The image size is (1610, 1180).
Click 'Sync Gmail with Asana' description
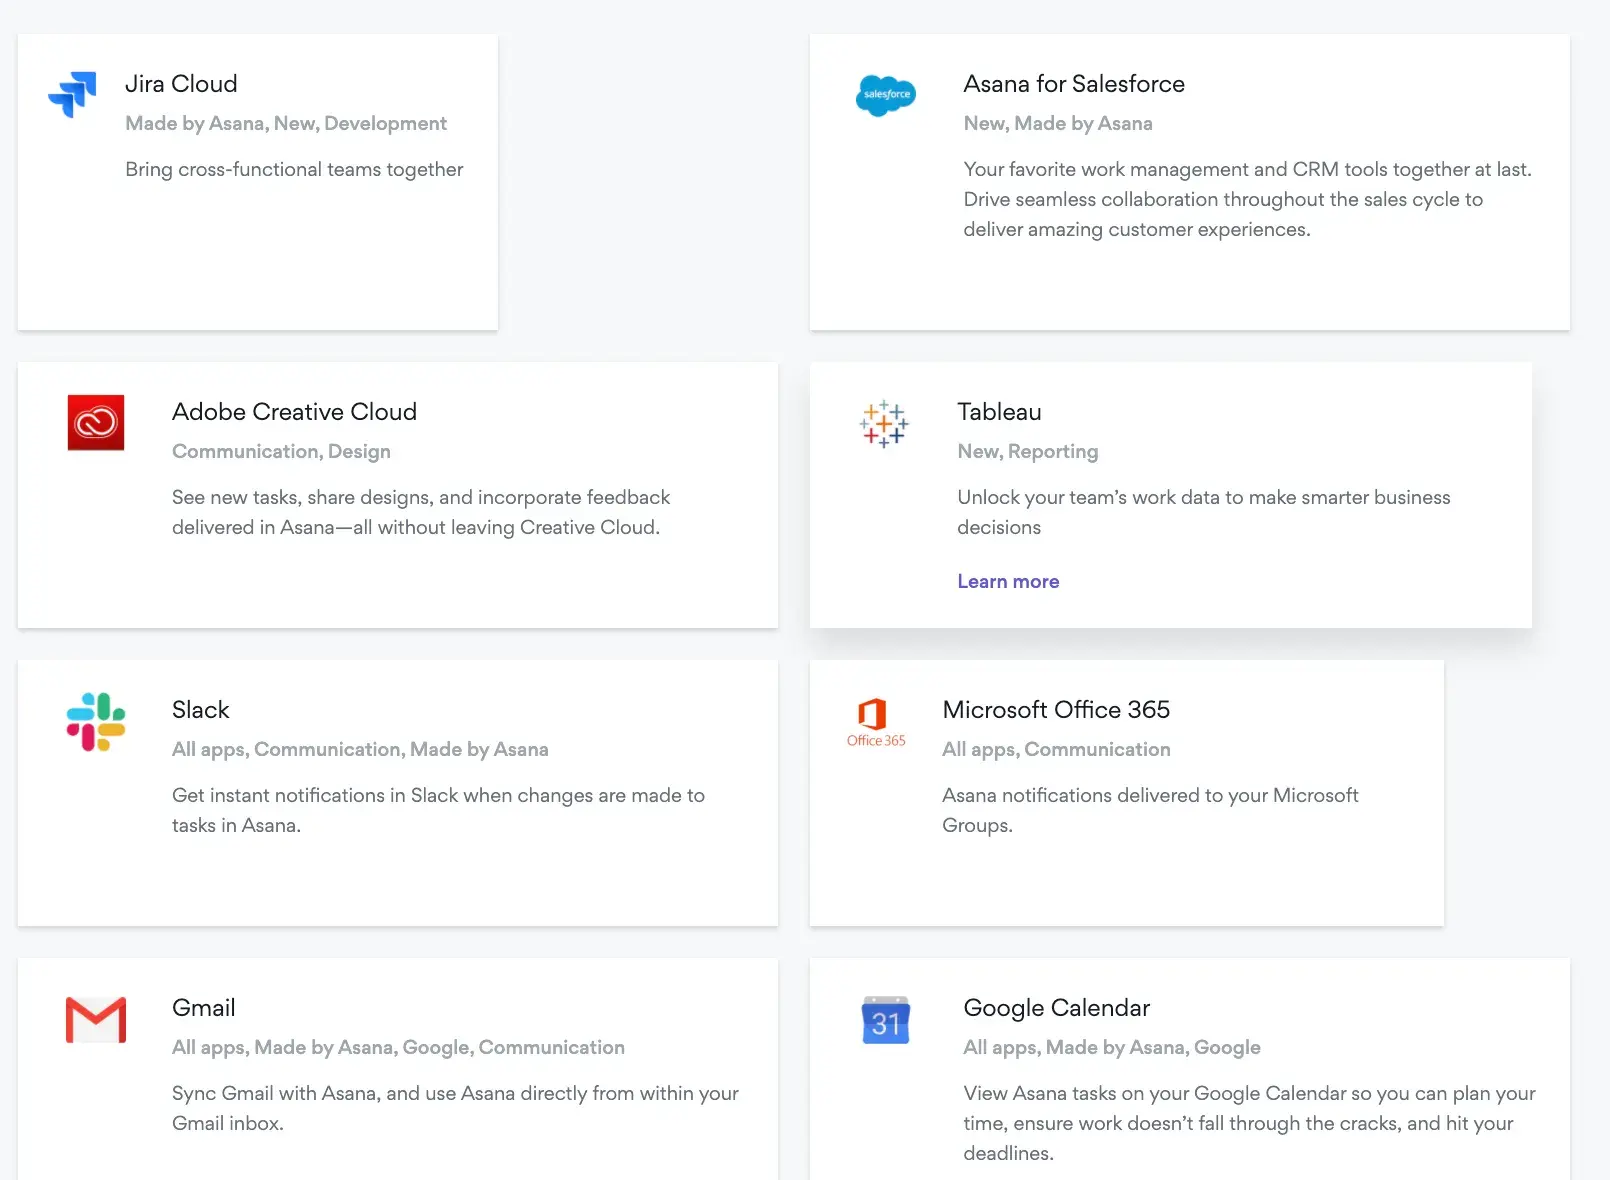pos(455,1109)
